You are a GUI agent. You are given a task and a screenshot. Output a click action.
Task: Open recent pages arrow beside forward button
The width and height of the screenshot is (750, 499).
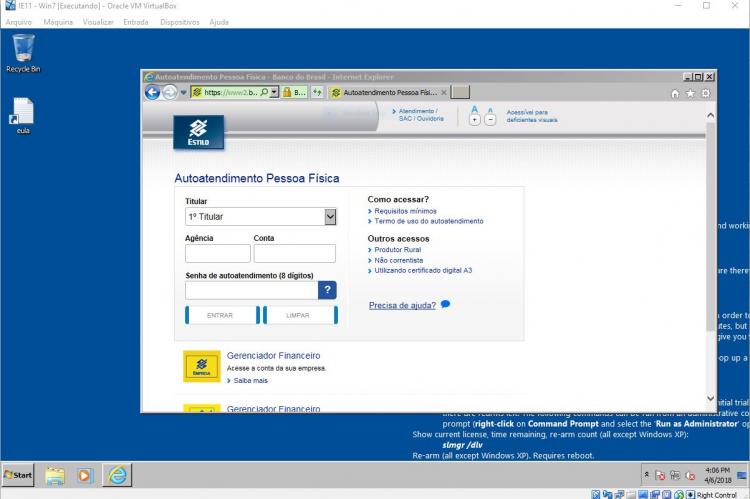[x=183, y=93]
